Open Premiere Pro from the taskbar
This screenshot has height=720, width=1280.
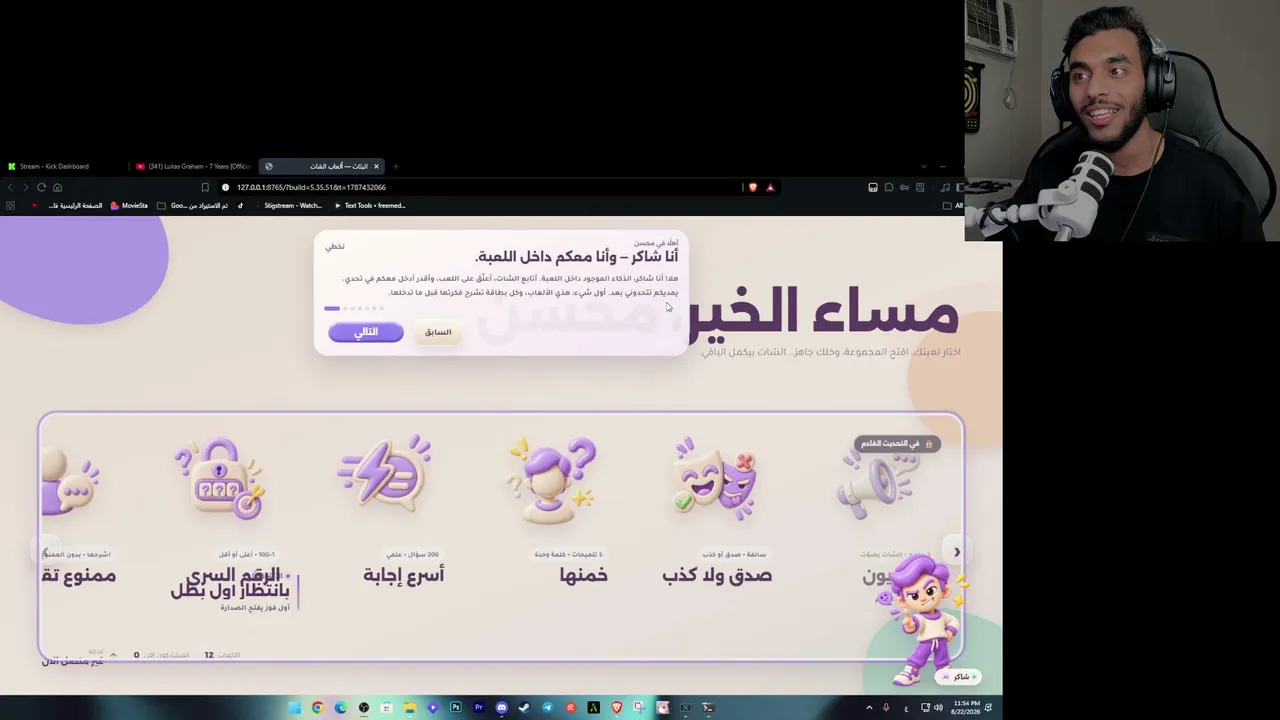[479, 708]
